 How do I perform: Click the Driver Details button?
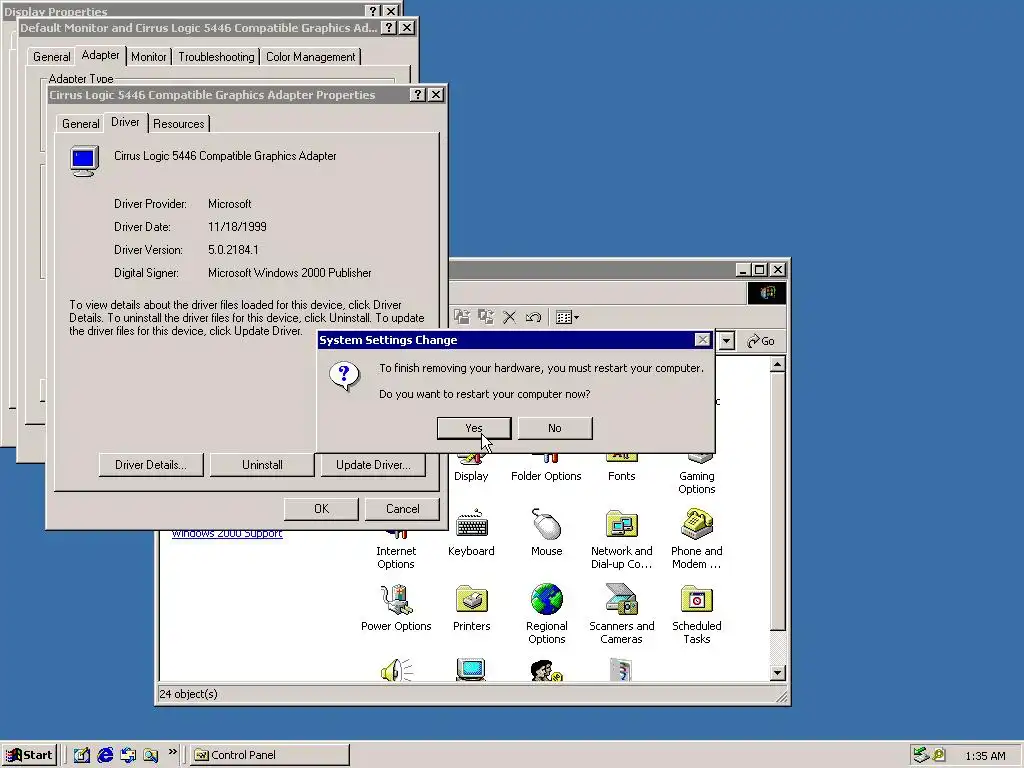(151, 465)
